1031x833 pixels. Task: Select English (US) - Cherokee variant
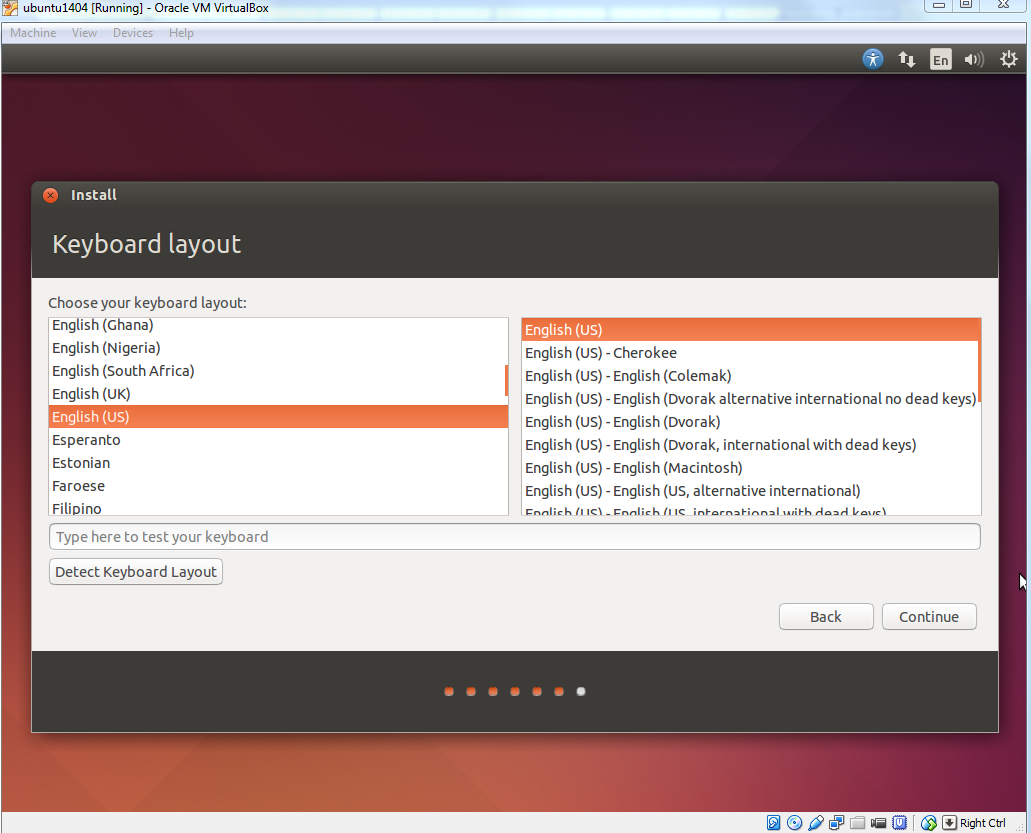[750, 353]
